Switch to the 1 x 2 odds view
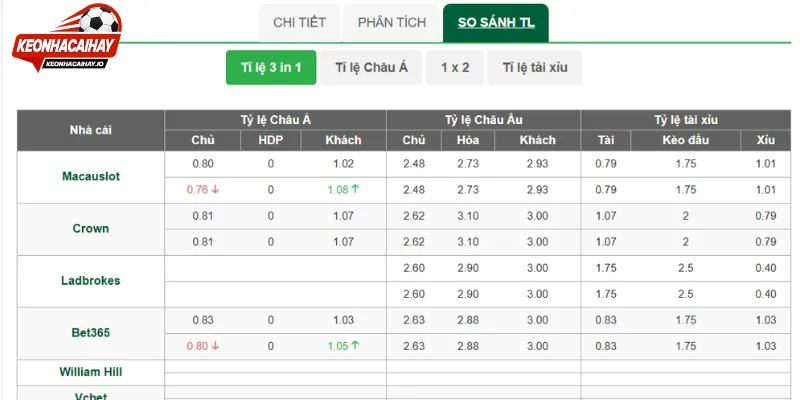The height and width of the screenshot is (400, 800). click(x=455, y=67)
